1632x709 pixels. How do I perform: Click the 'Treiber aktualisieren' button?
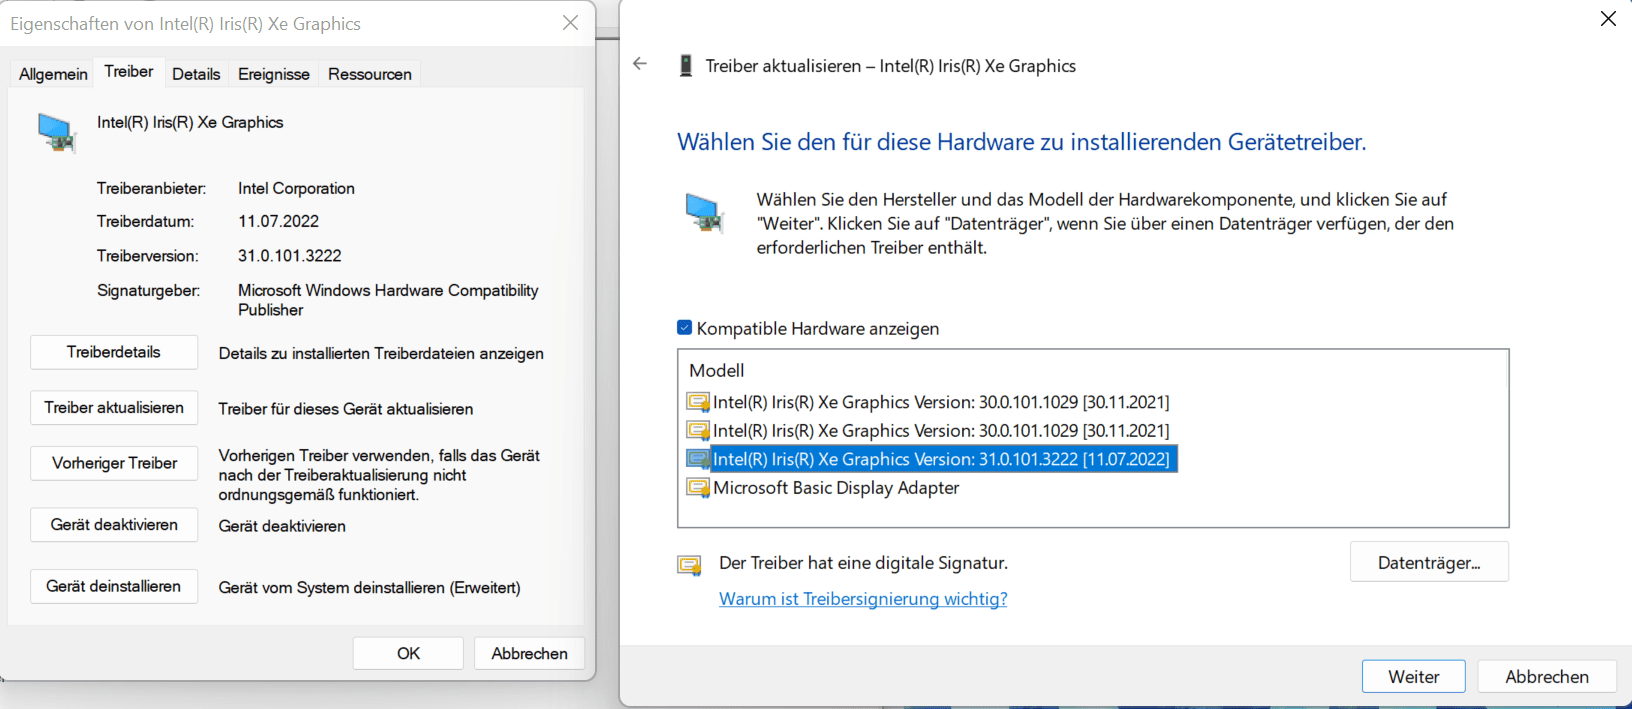pos(114,408)
